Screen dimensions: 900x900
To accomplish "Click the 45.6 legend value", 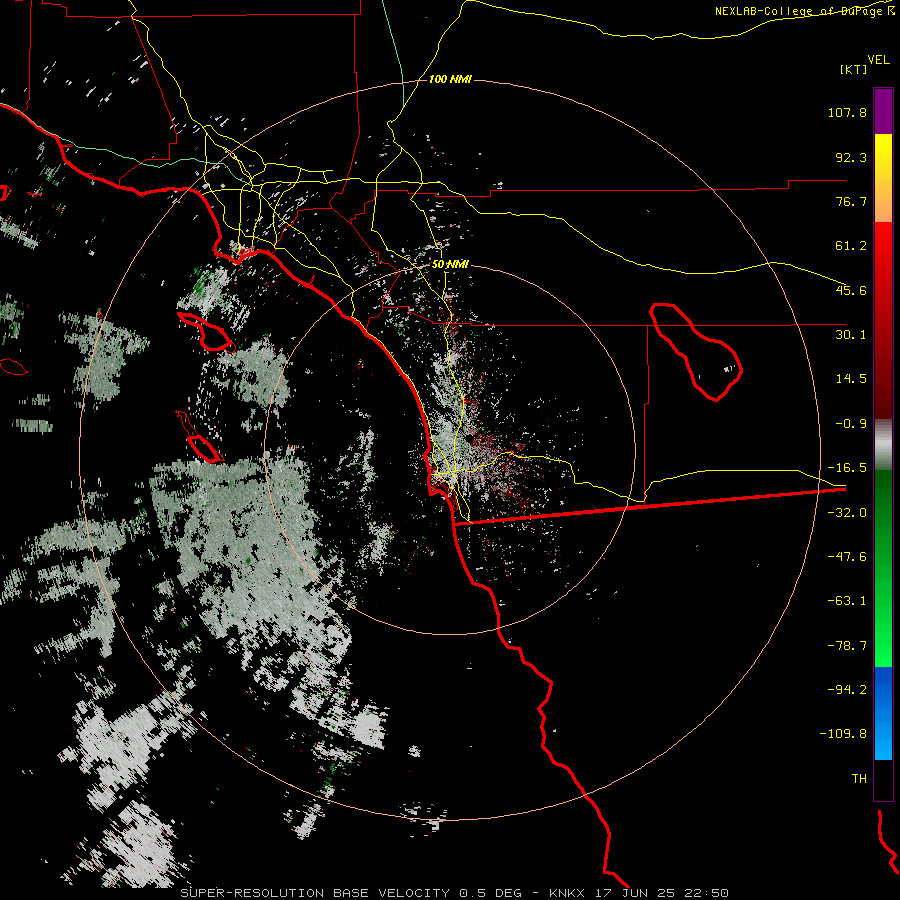I will tap(851, 290).
